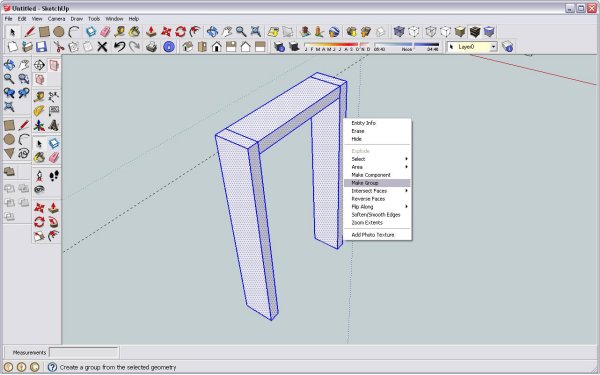Choose Reverse Faces

tap(377, 199)
